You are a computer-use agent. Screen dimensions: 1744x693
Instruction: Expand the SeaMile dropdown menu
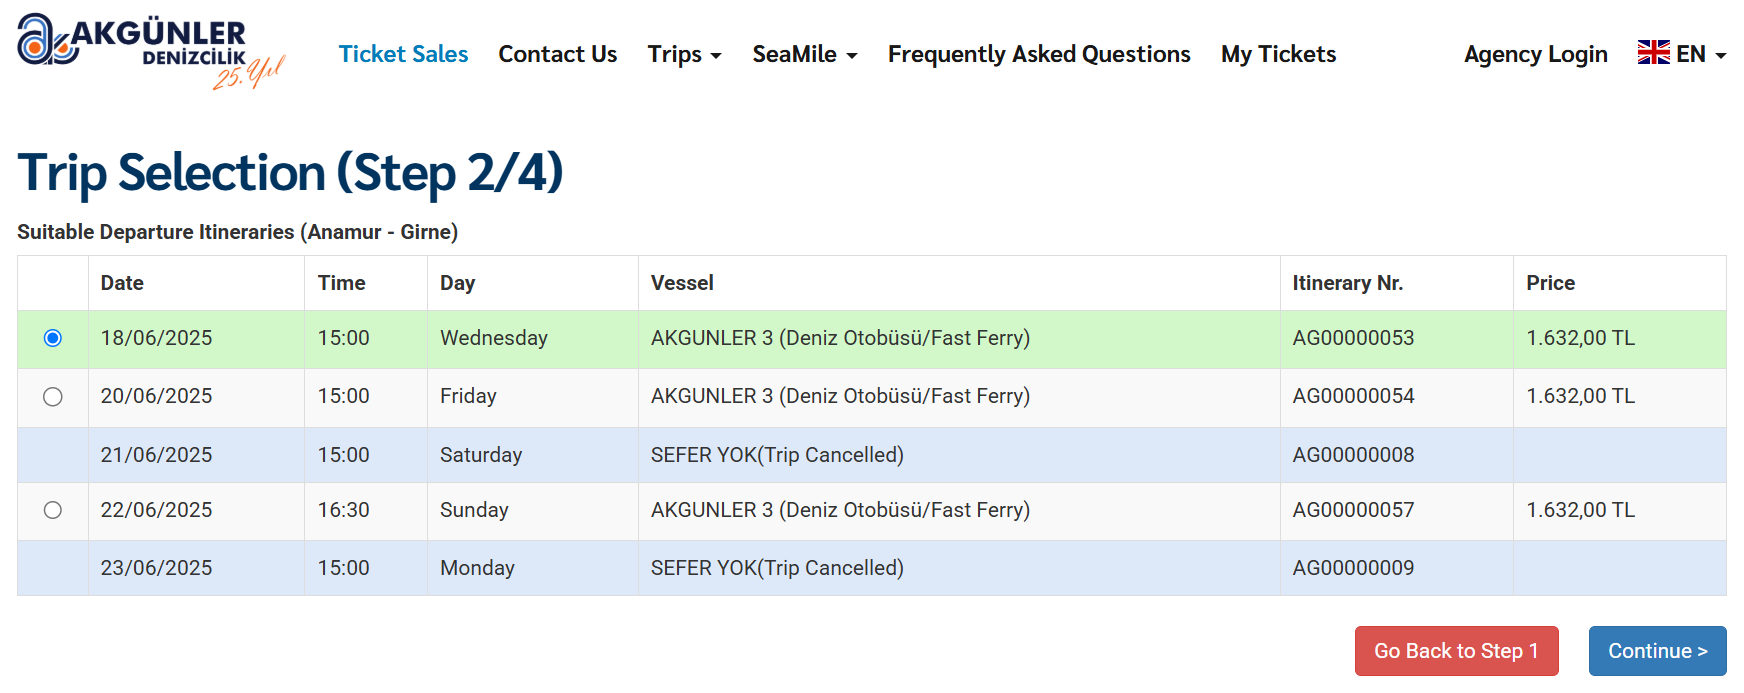click(804, 54)
